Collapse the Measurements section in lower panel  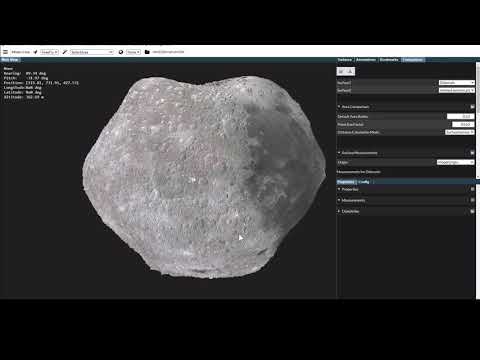tap(339, 200)
